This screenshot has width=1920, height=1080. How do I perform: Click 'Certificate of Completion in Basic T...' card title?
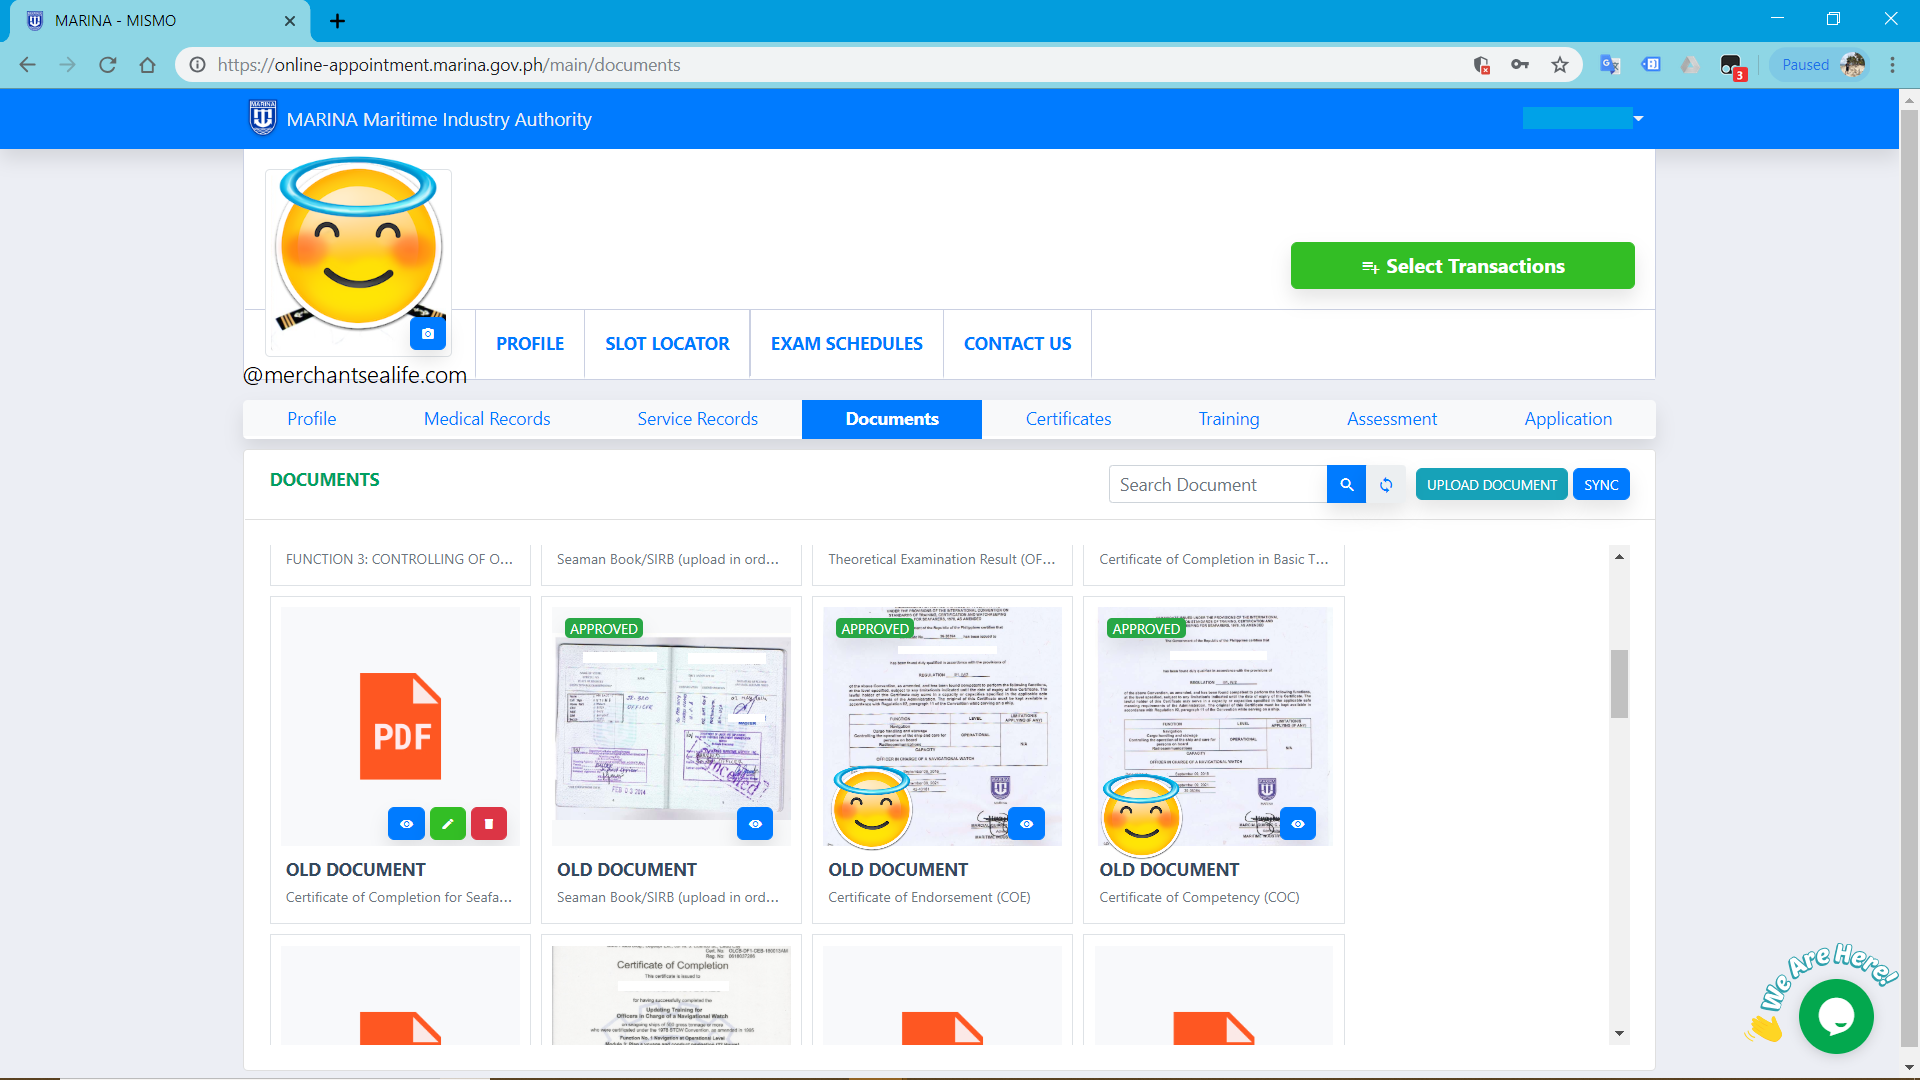pyautogui.click(x=1213, y=559)
